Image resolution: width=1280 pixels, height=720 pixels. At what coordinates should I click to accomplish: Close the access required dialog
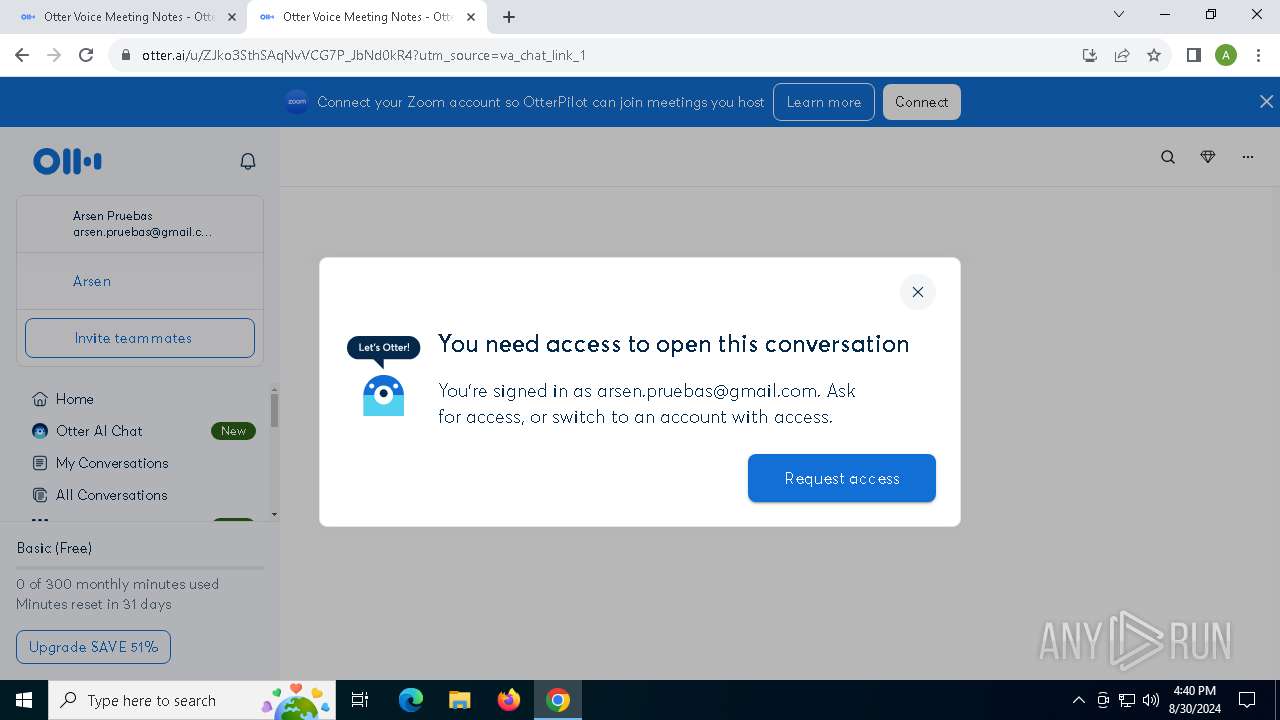tap(917, 292)
